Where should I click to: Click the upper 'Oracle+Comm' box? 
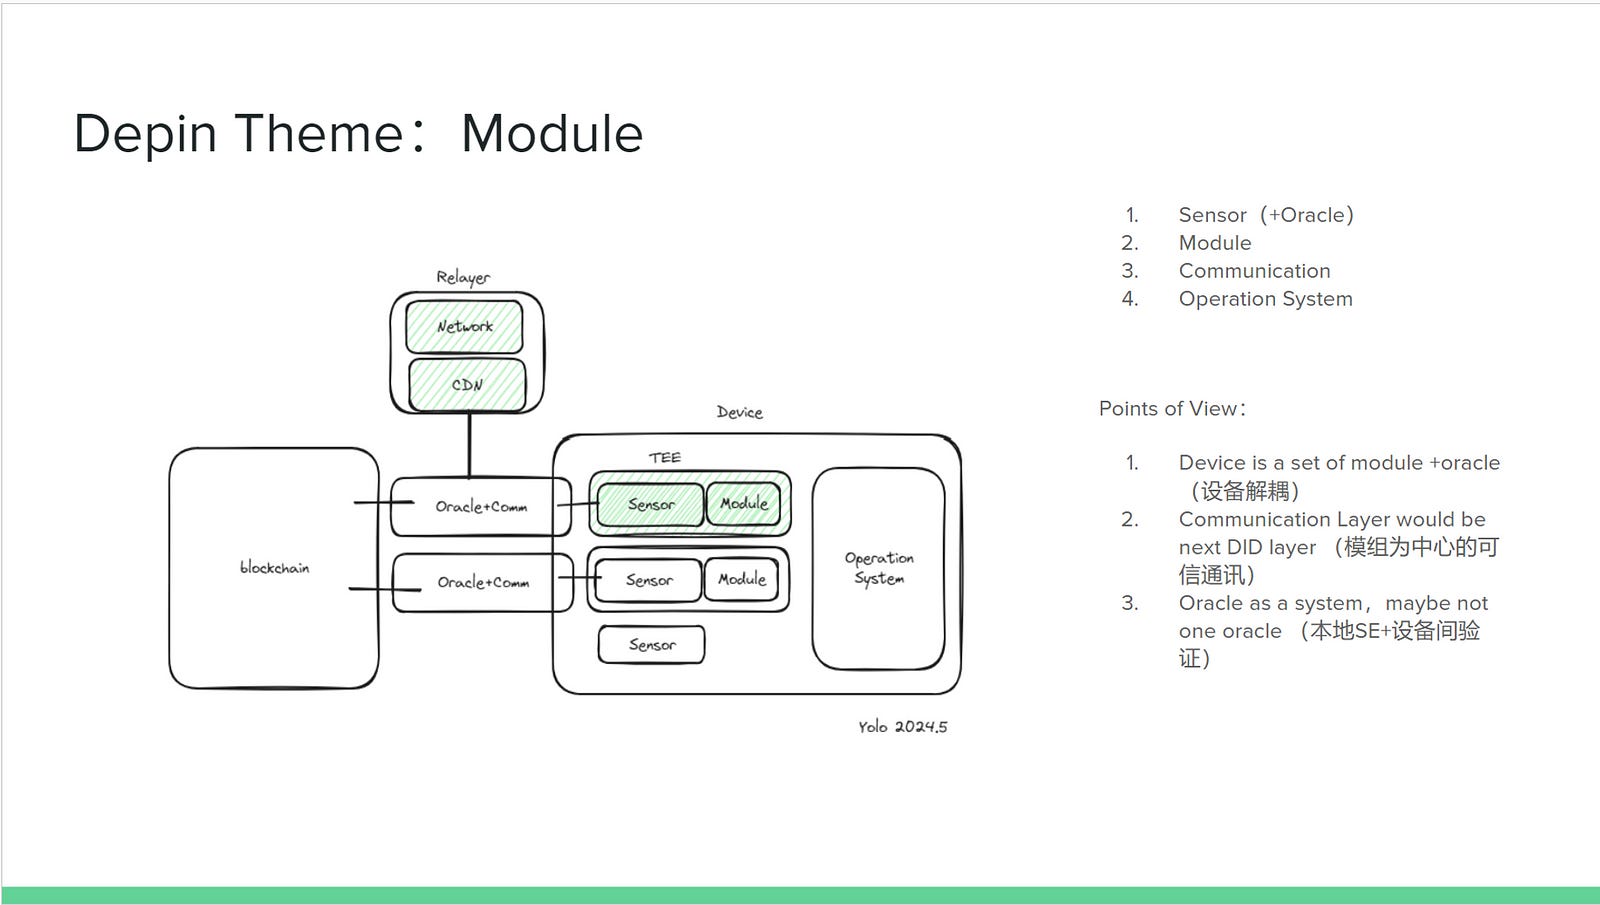click(481, 507)
